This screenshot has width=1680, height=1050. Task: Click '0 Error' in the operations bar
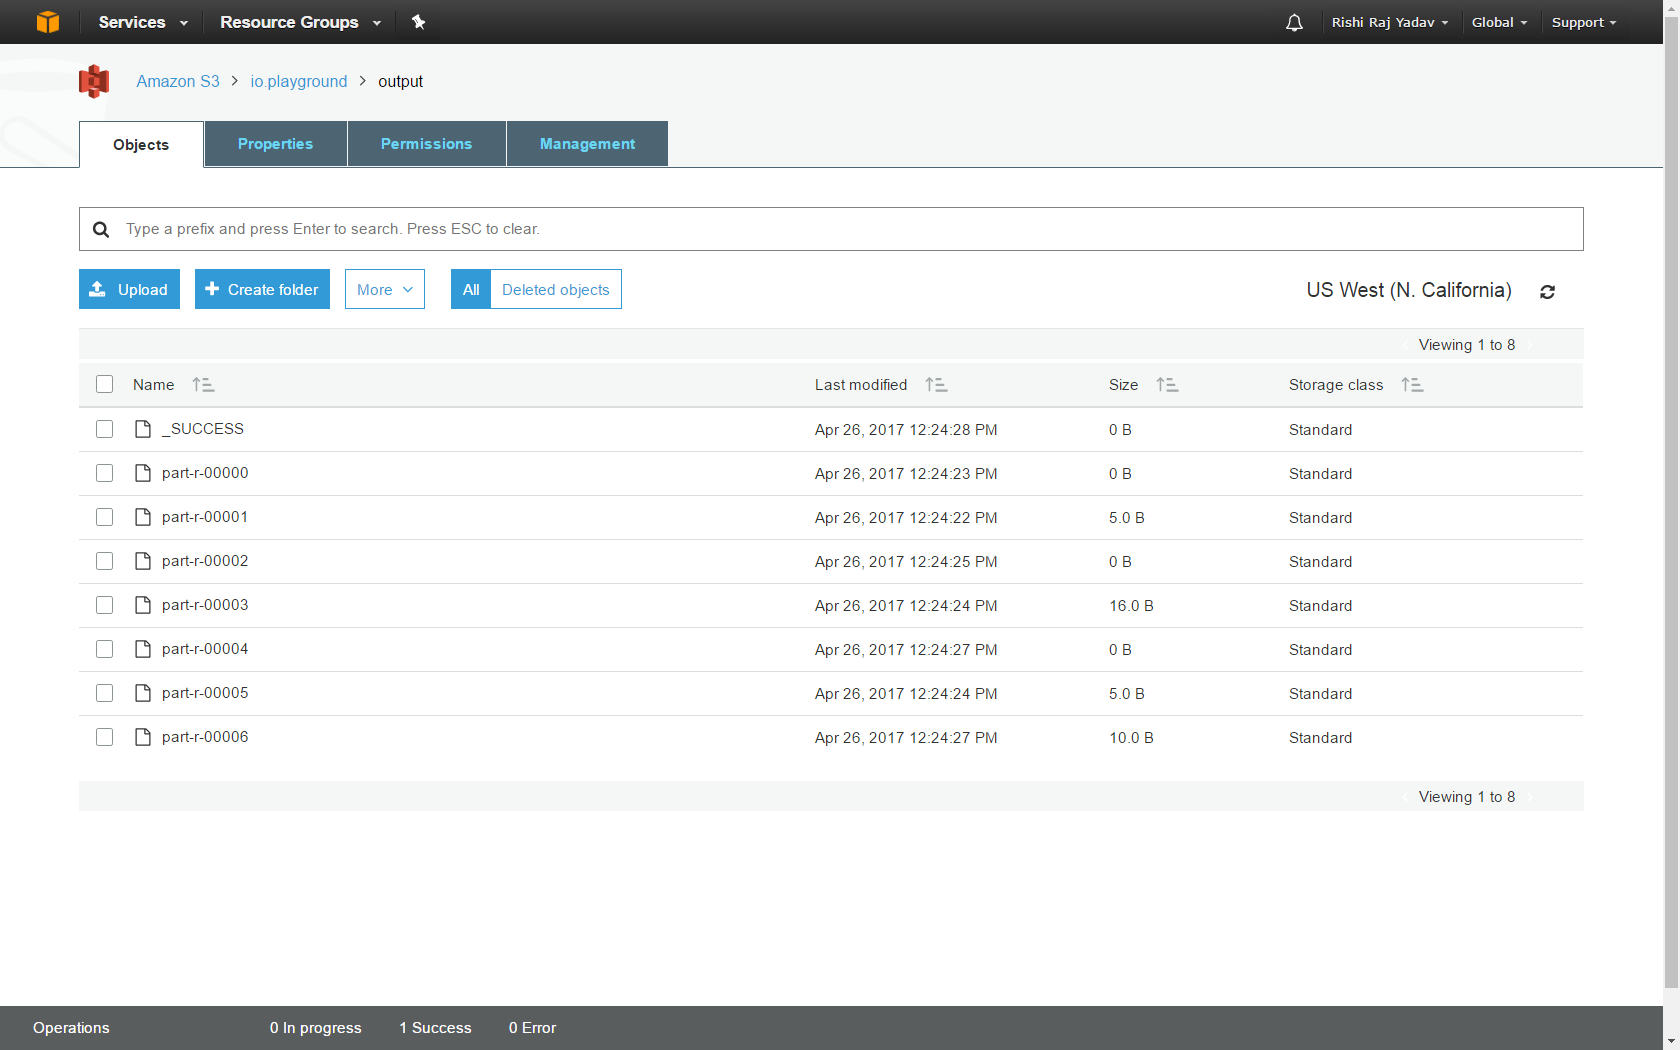(x=532, y=1028)
